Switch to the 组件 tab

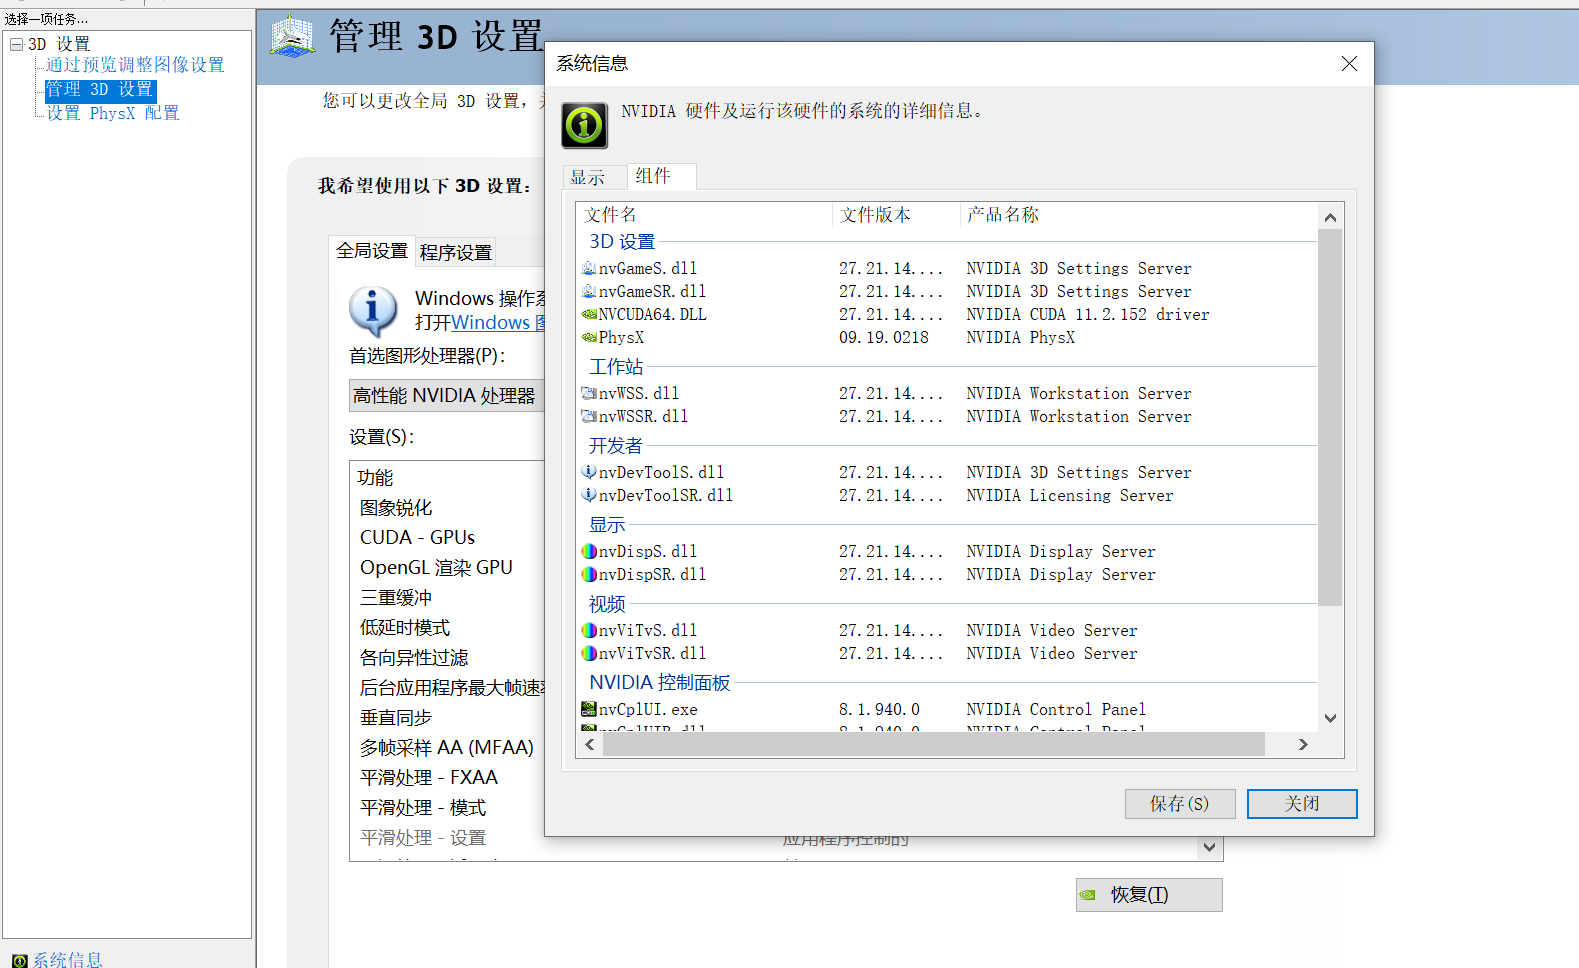point(661,176)
